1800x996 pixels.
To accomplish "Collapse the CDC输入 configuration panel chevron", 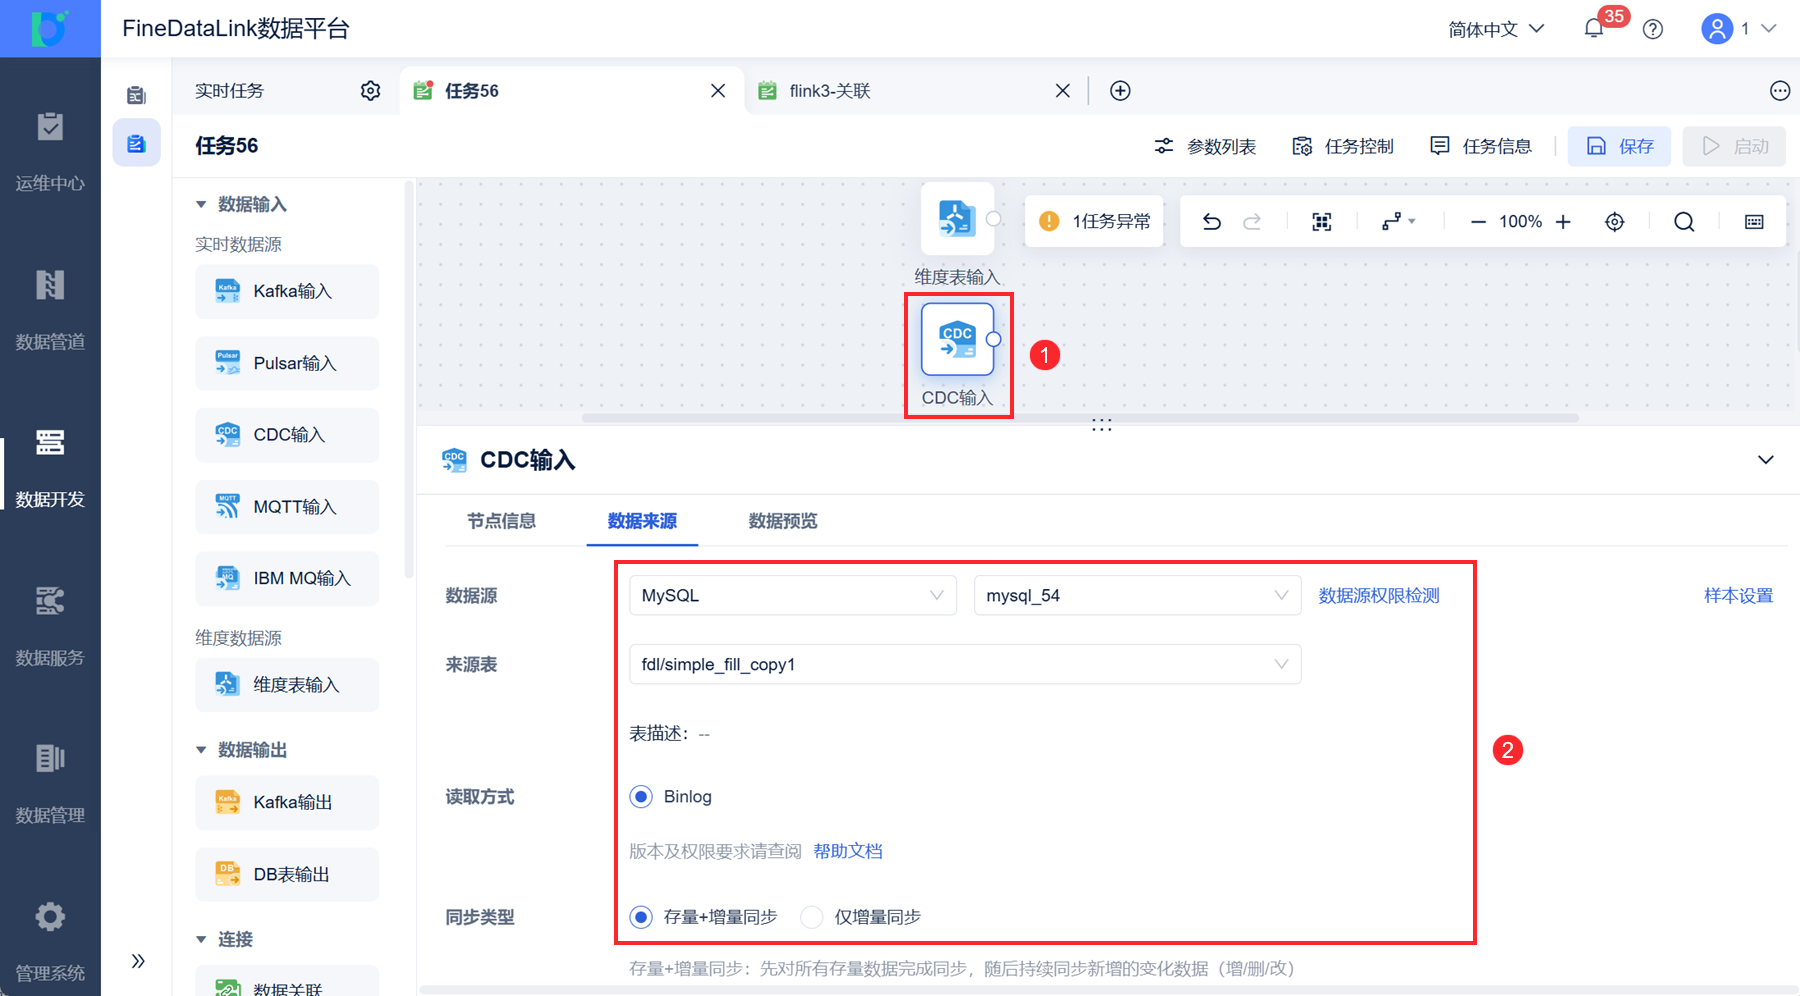I will 1766,460.
